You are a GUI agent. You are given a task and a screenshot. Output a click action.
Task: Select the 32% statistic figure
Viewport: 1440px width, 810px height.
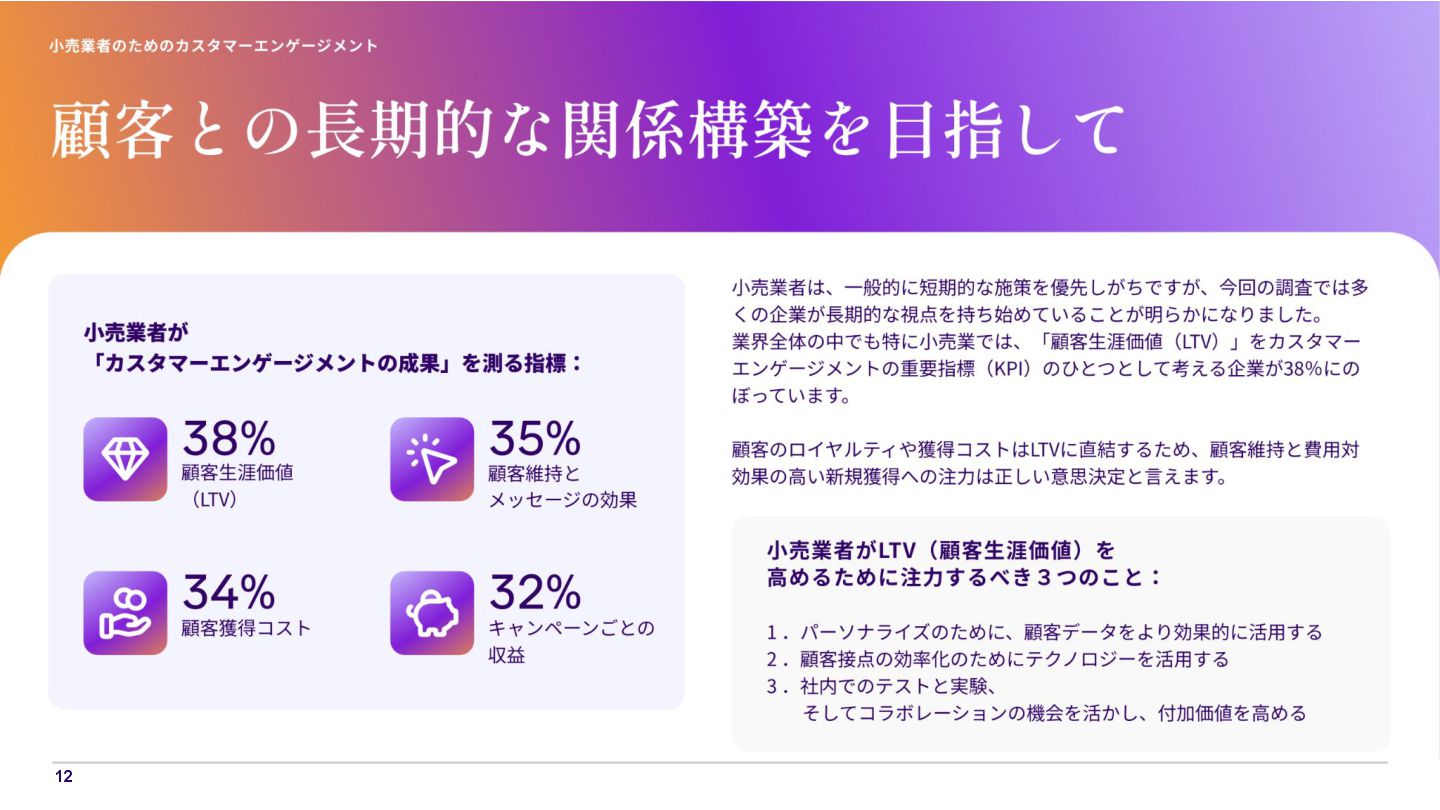[x=534, y=592]
